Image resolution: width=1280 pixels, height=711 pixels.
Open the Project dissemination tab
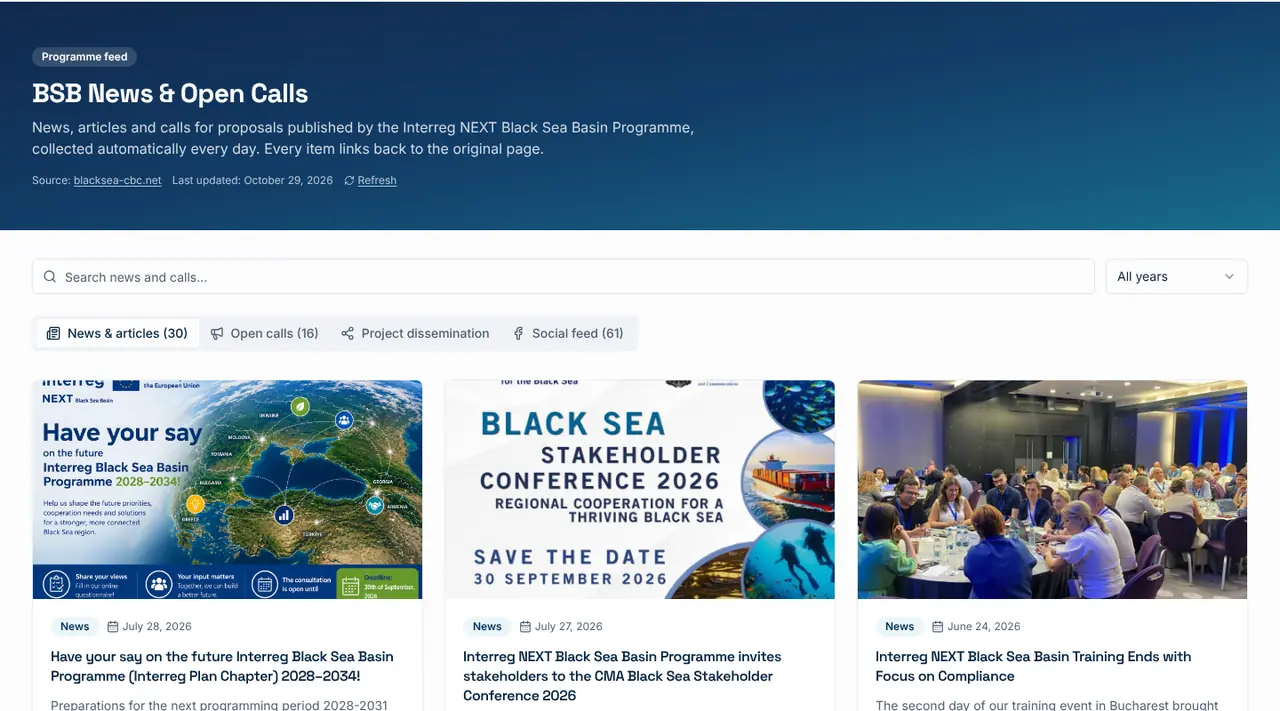[x=415, y=333]
